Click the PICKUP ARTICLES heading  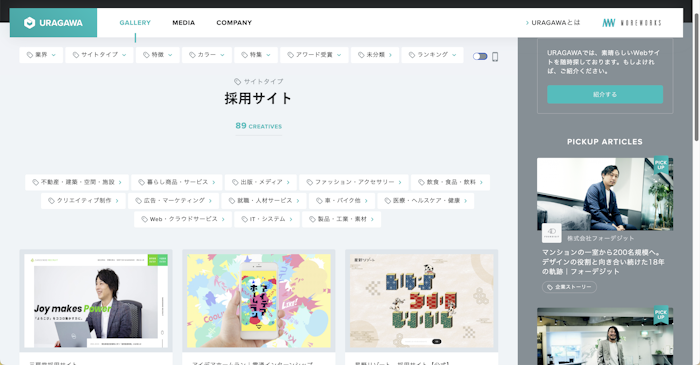[605, 142]
